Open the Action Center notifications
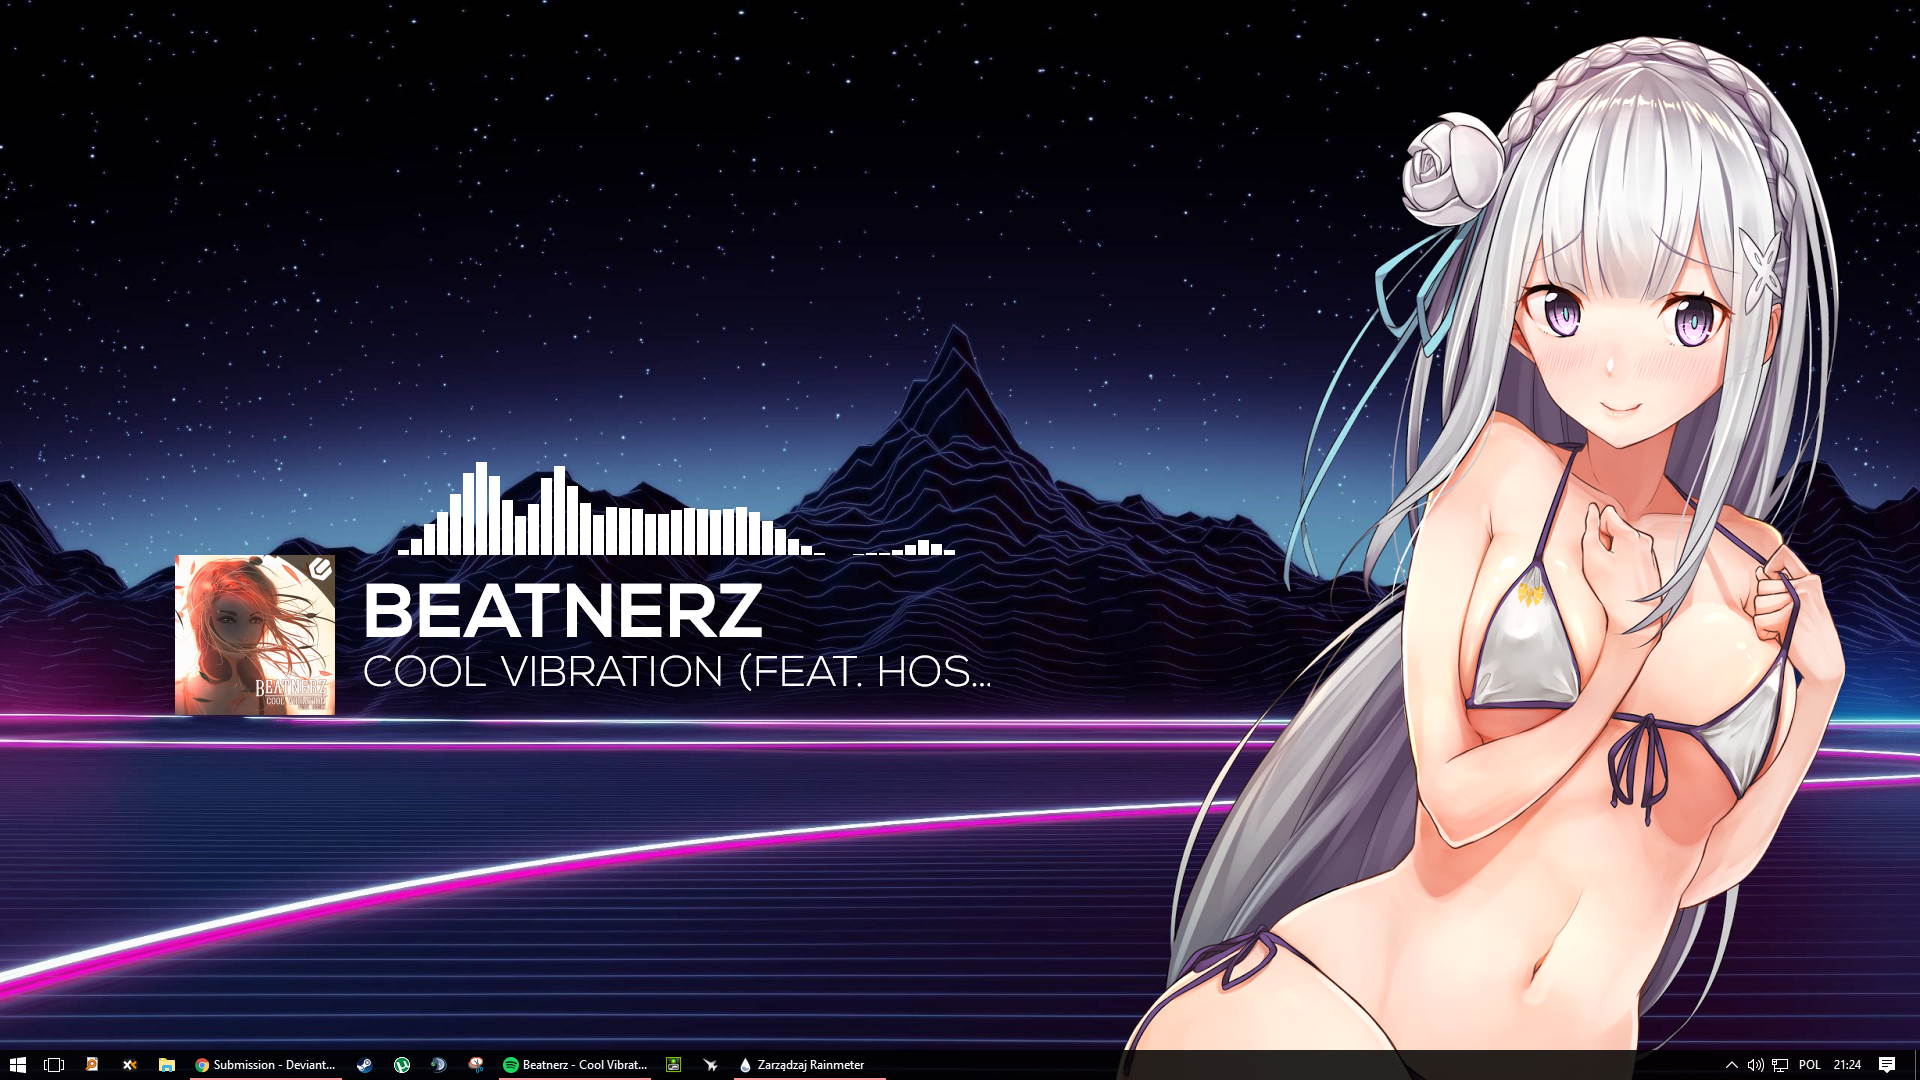The image size is (1920, 1080). tap(1887, 1065)
